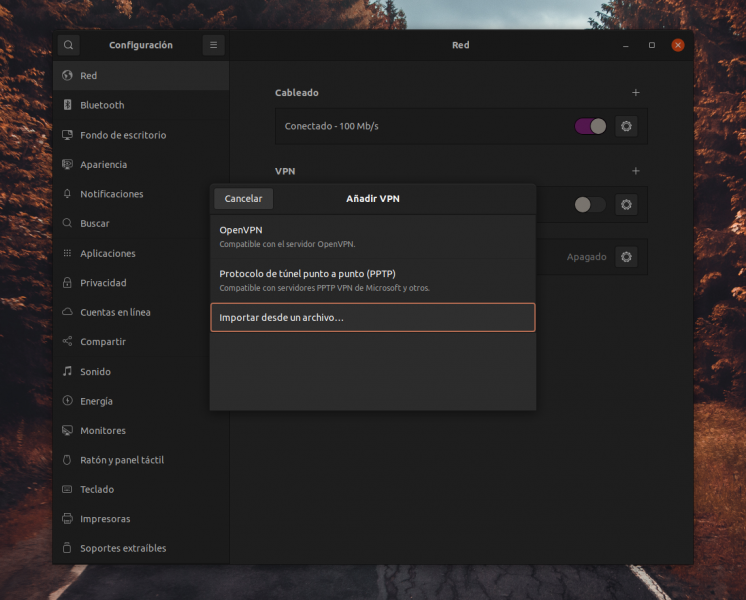Open the wired connection gear settings
This screenshot has width=746, height=600.
coord(626,126)
